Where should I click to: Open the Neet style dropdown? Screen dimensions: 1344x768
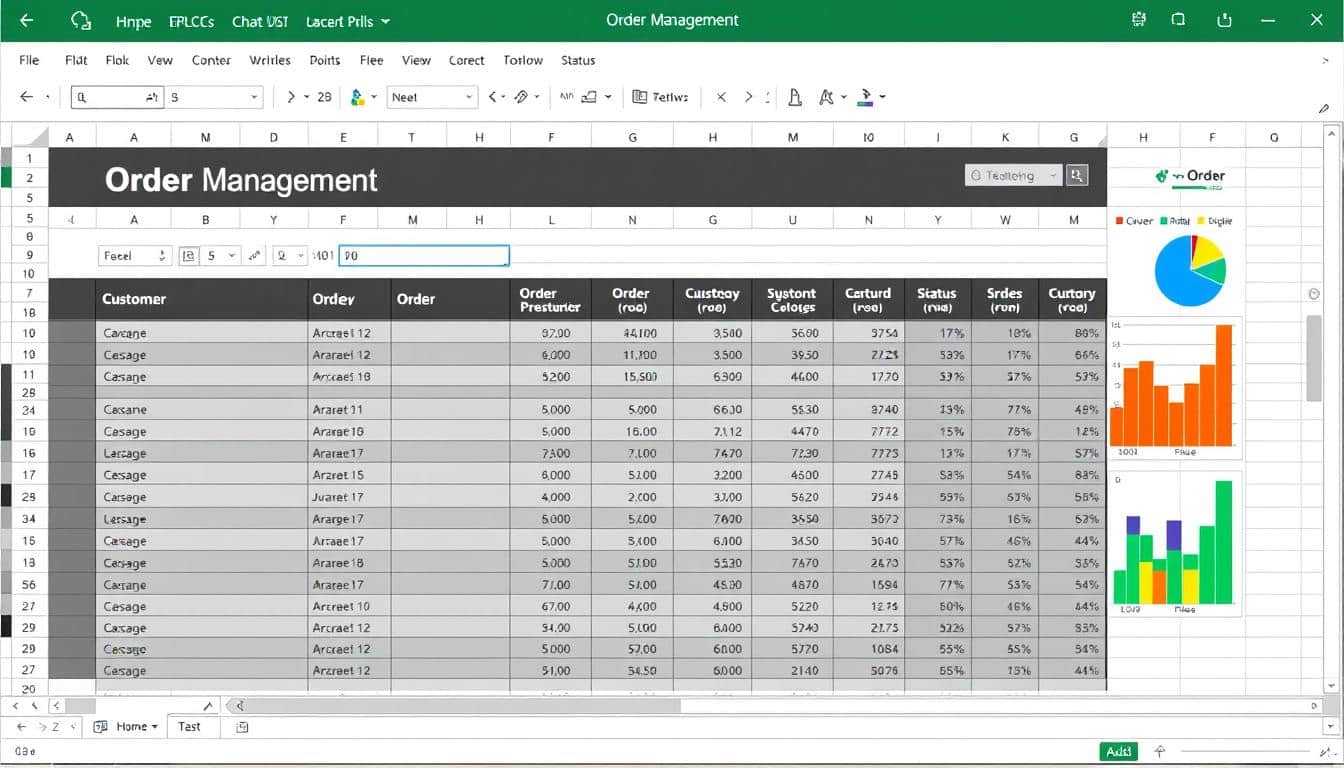point(431,97)
